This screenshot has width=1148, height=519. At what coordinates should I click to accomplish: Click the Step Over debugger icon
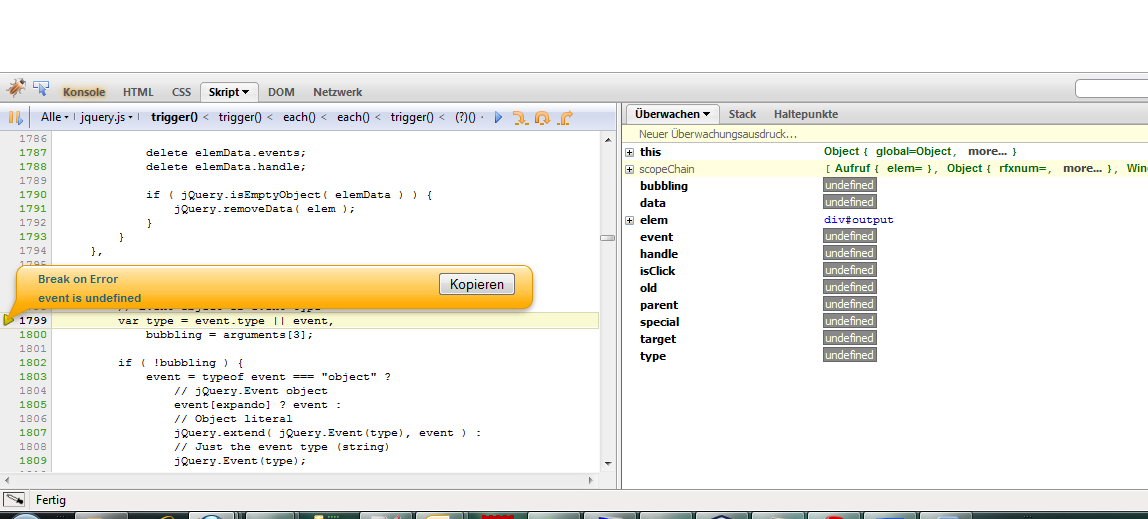click(x=542, y=118)
